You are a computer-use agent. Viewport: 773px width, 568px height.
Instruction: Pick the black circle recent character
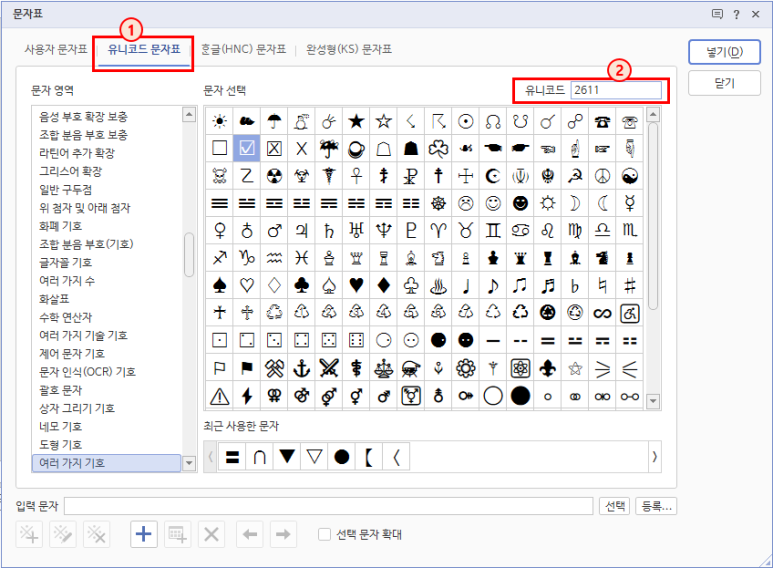342,457
